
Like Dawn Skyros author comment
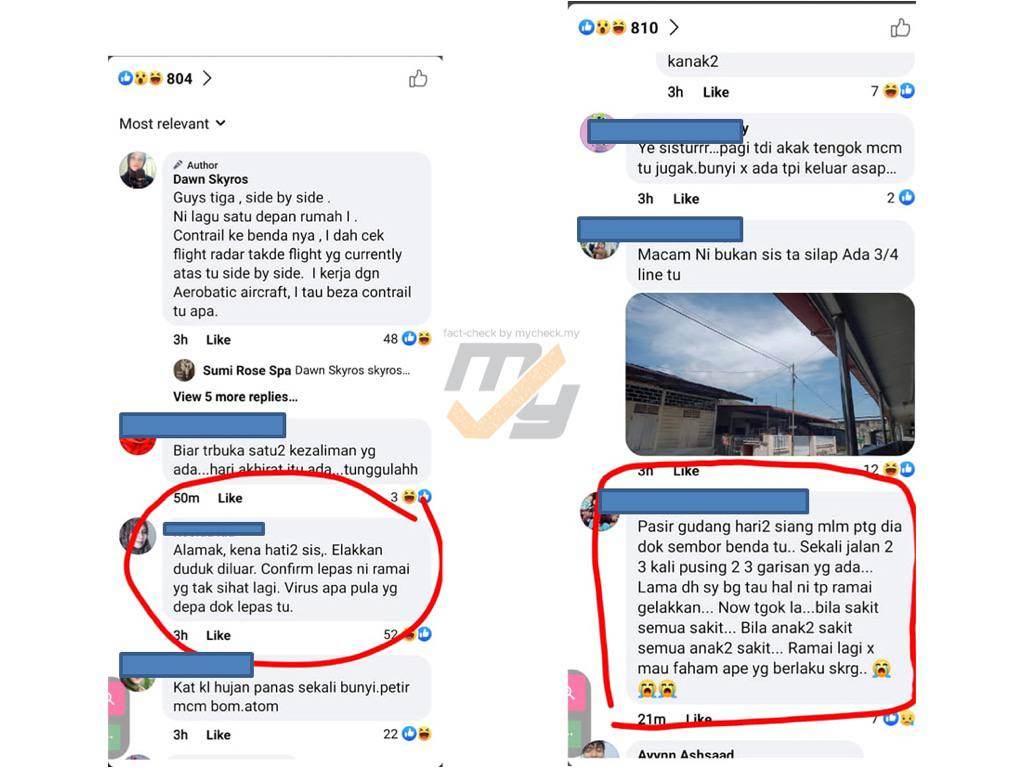(218, 340)
